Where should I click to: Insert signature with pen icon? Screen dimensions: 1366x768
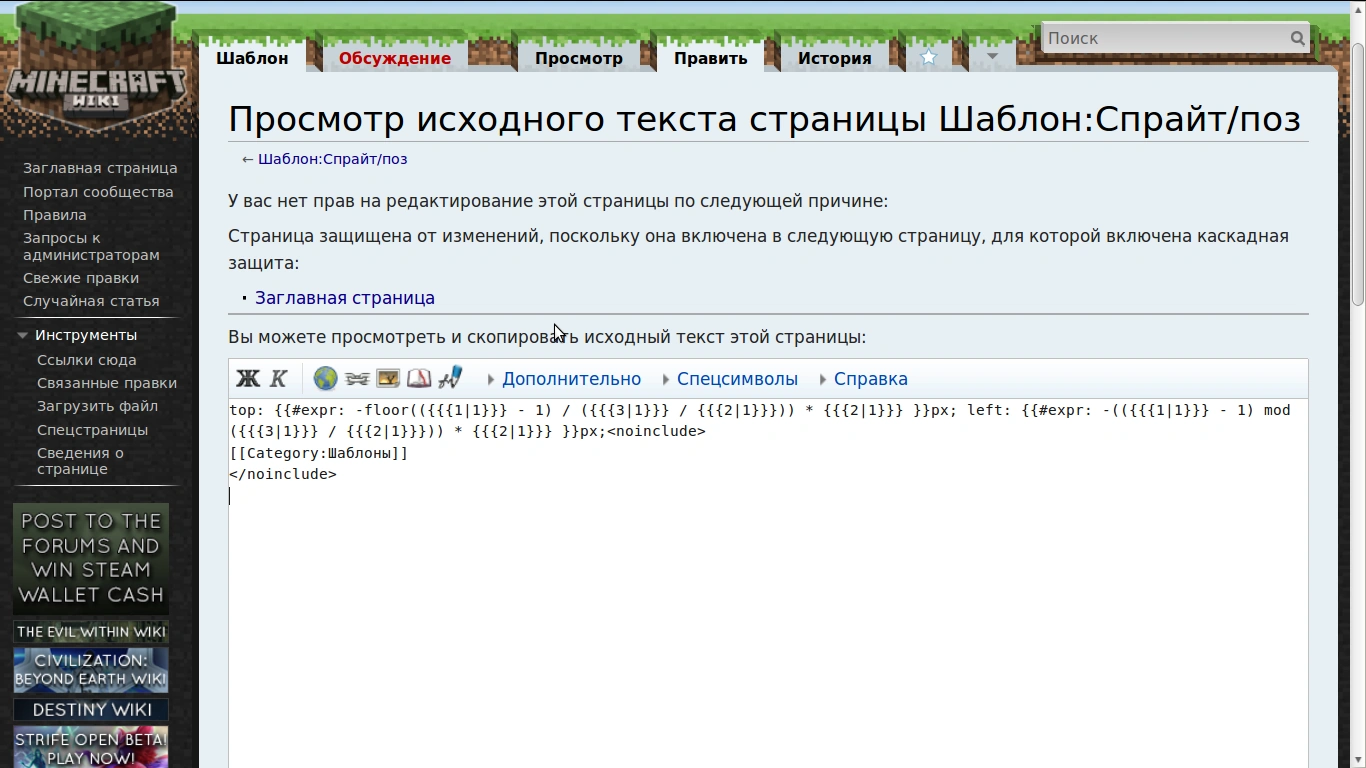coord(450,378)
